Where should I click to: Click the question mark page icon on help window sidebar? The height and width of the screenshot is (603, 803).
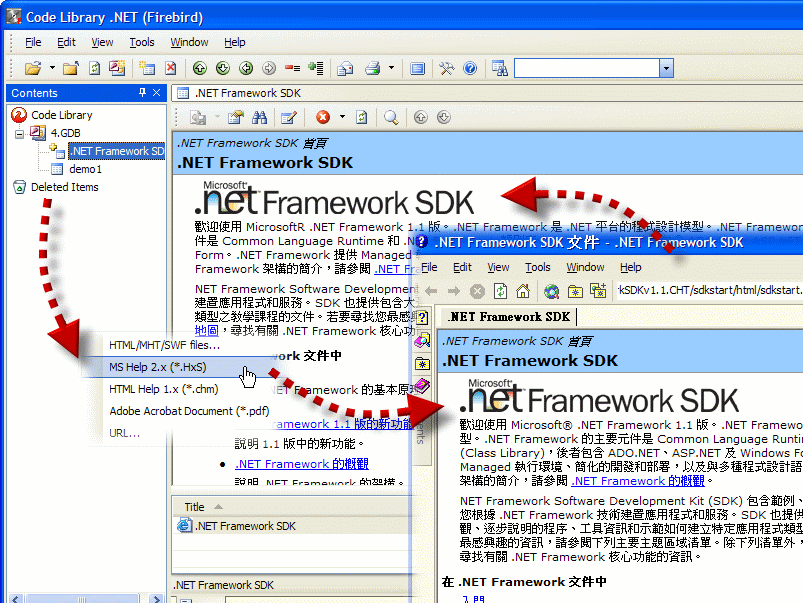pos(422,318)
